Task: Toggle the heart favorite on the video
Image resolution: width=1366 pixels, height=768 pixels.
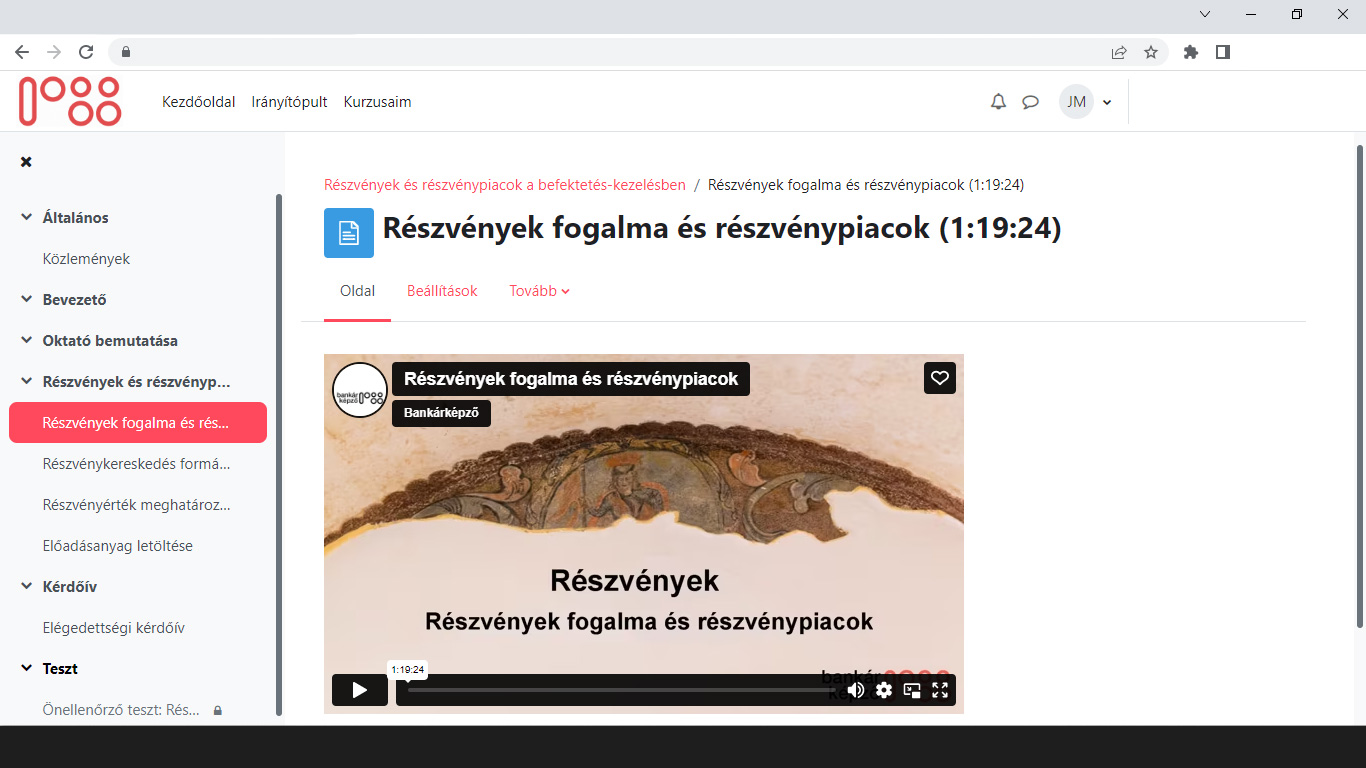Action: [939, 377]
